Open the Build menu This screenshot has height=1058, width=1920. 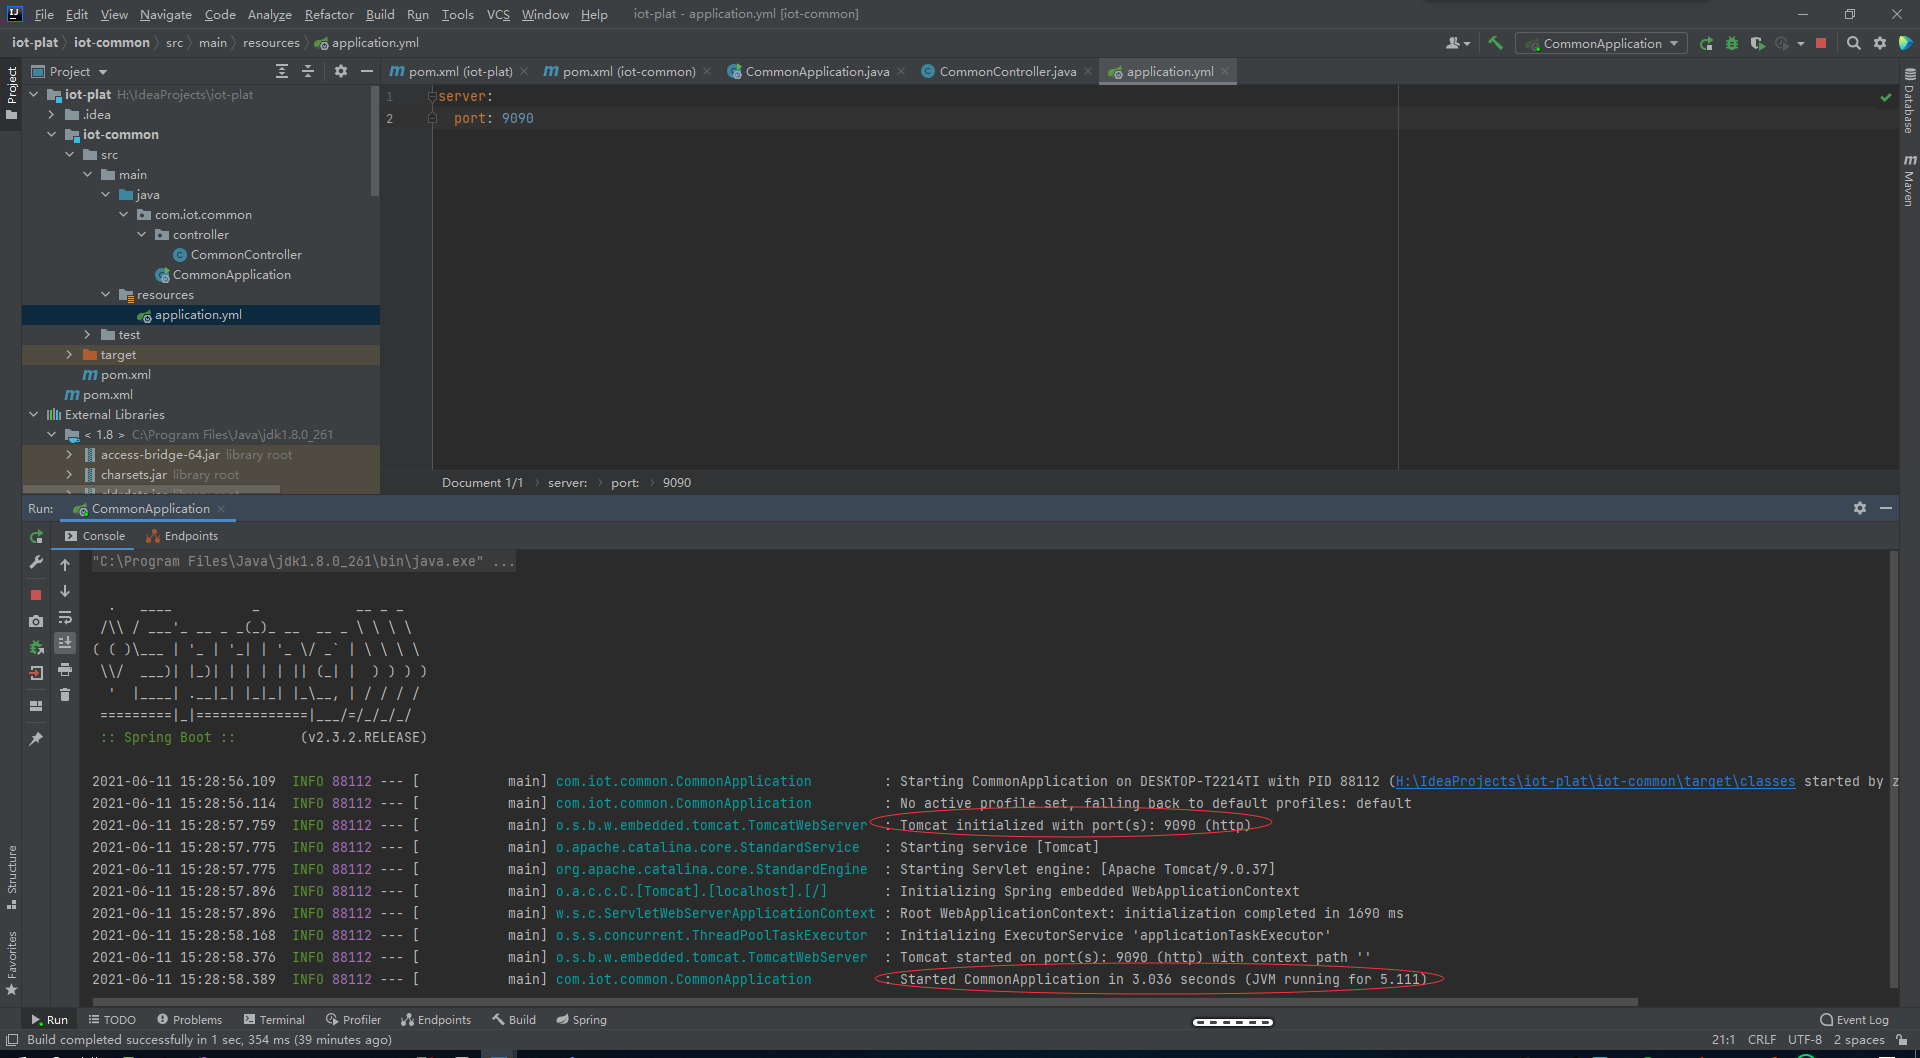coord(379,14)
